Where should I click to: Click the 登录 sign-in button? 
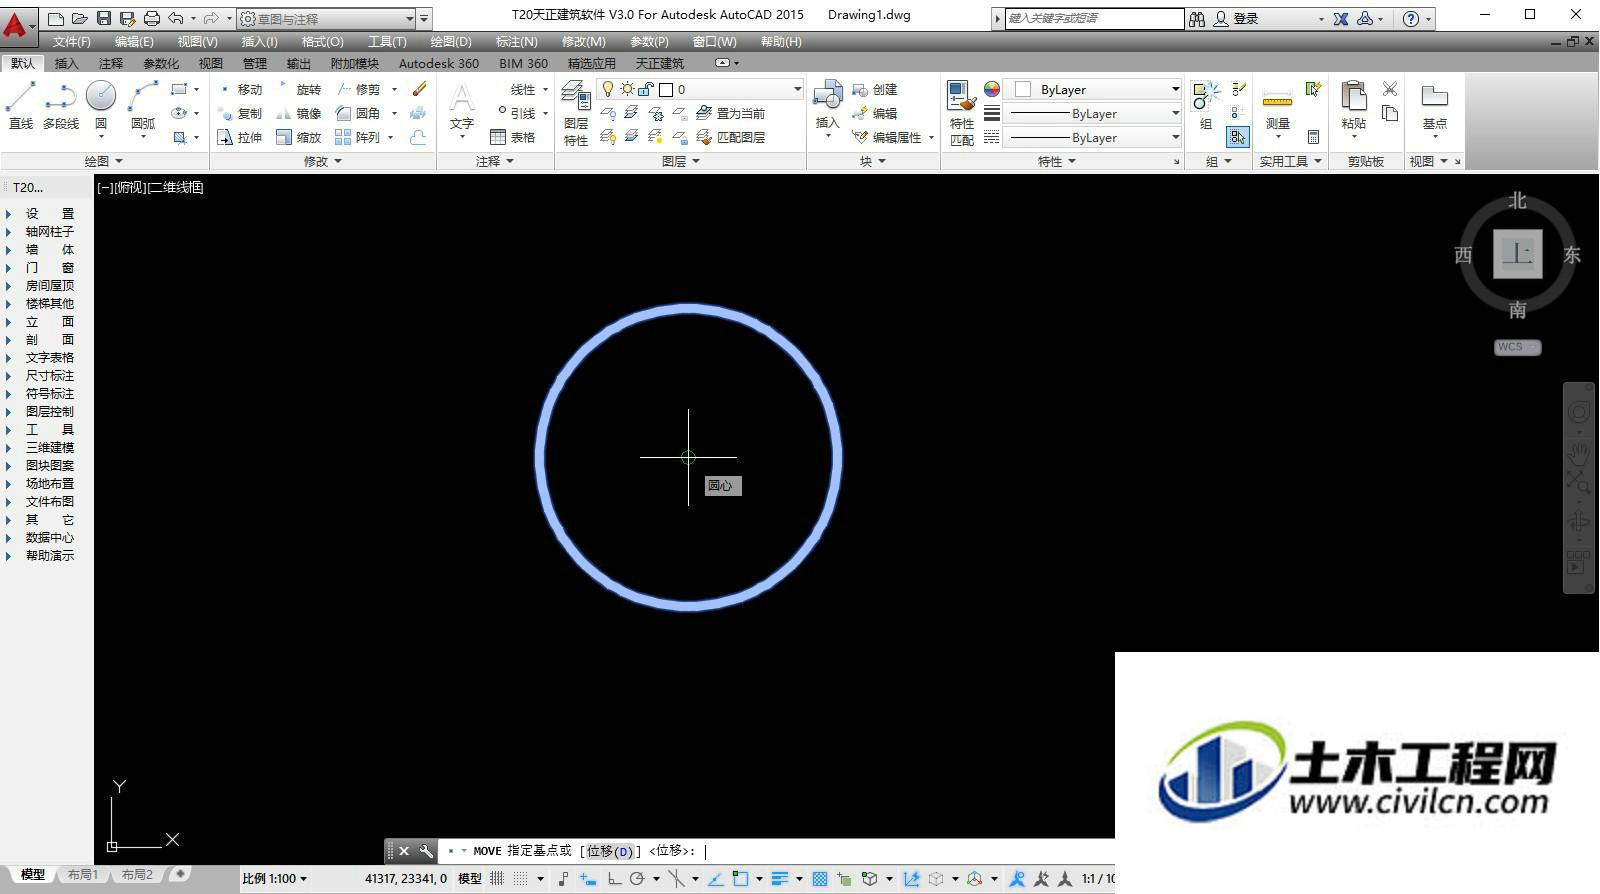(x=1236, y=18)
